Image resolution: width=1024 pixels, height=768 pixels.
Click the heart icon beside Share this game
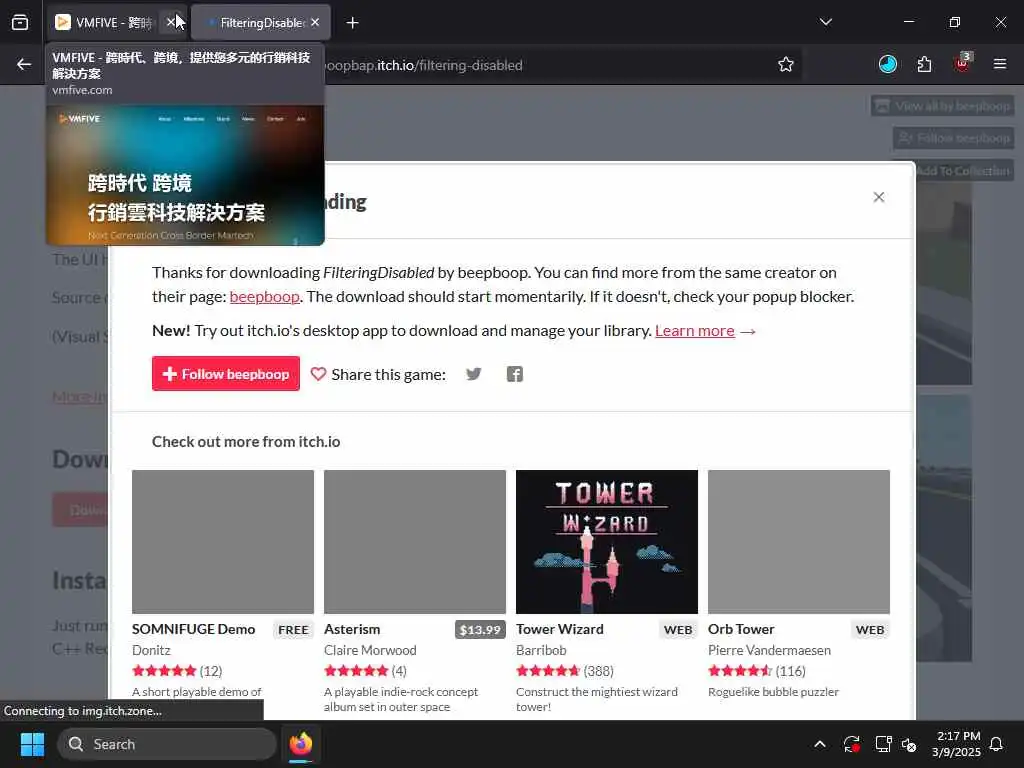tap(318, 374)
